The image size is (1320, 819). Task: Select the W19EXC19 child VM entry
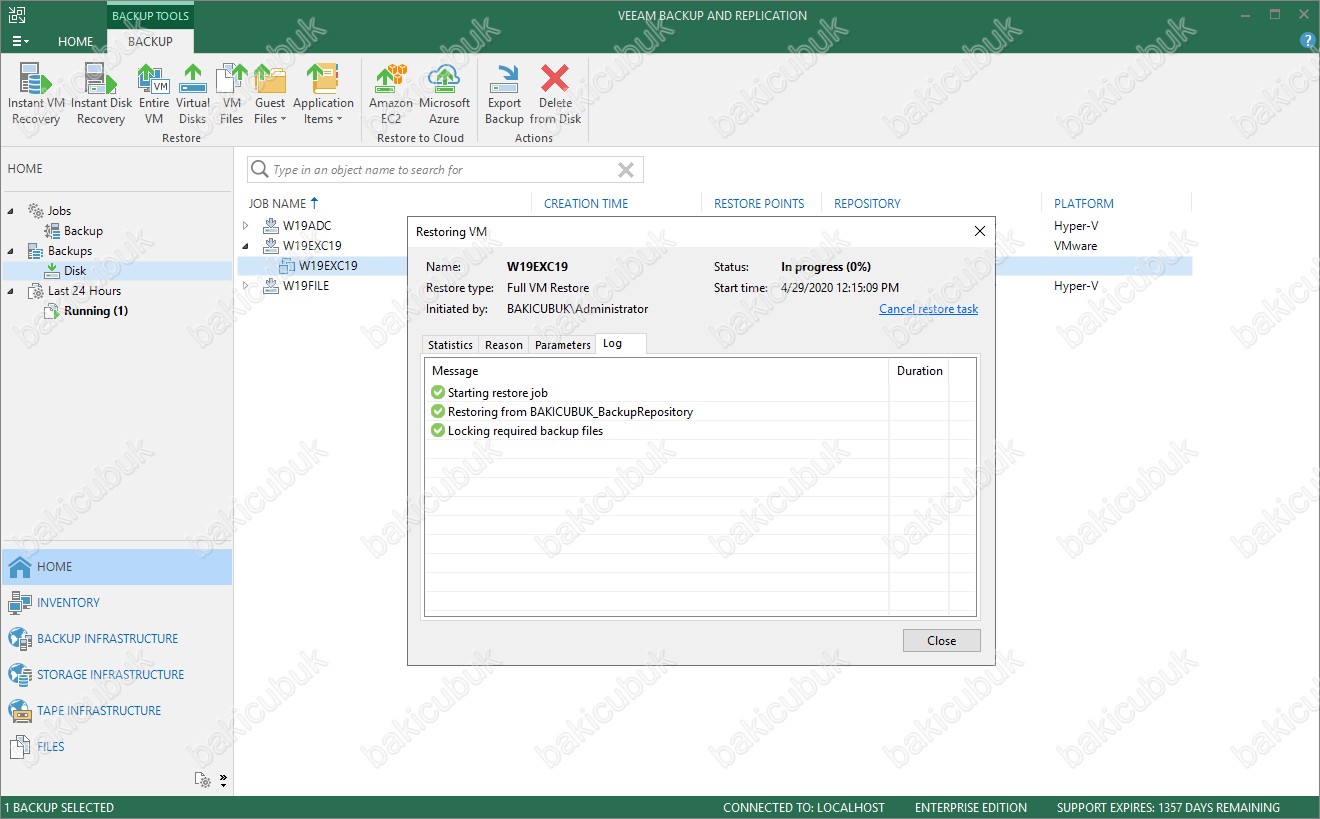[328, 266]
